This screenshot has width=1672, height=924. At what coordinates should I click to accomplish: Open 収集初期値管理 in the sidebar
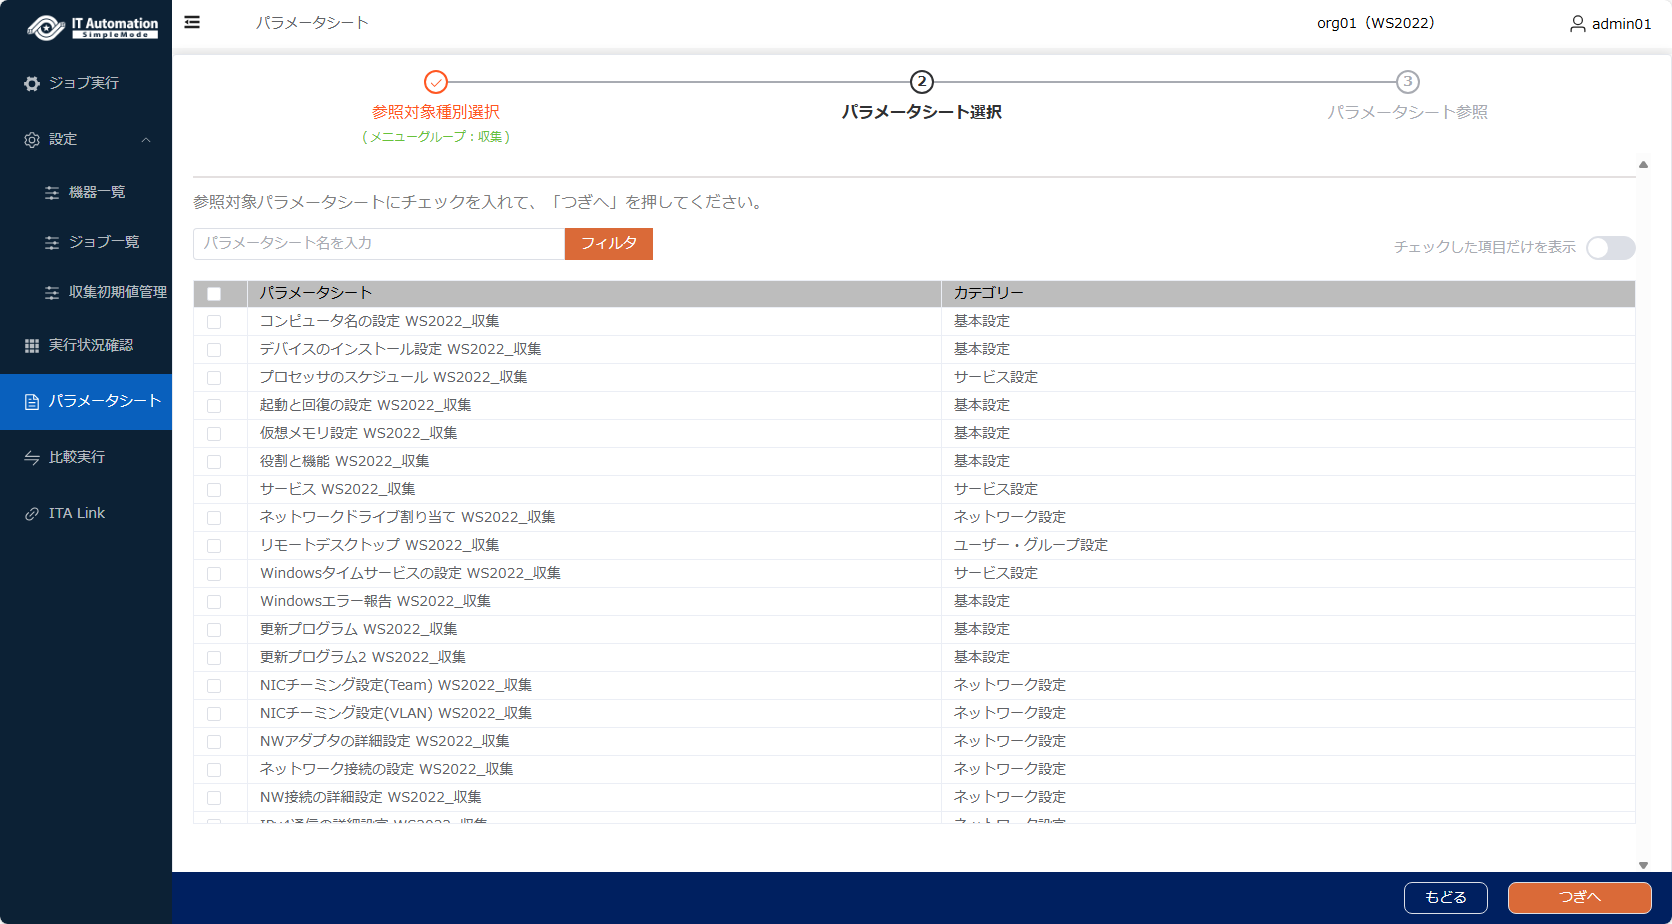click(117, 292)
